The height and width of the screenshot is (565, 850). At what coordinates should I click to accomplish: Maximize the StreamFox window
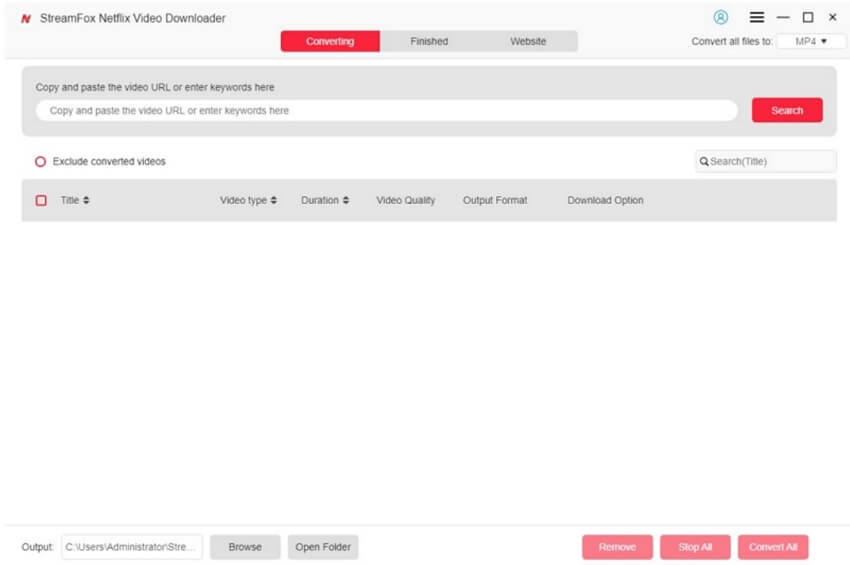(808, 17)
